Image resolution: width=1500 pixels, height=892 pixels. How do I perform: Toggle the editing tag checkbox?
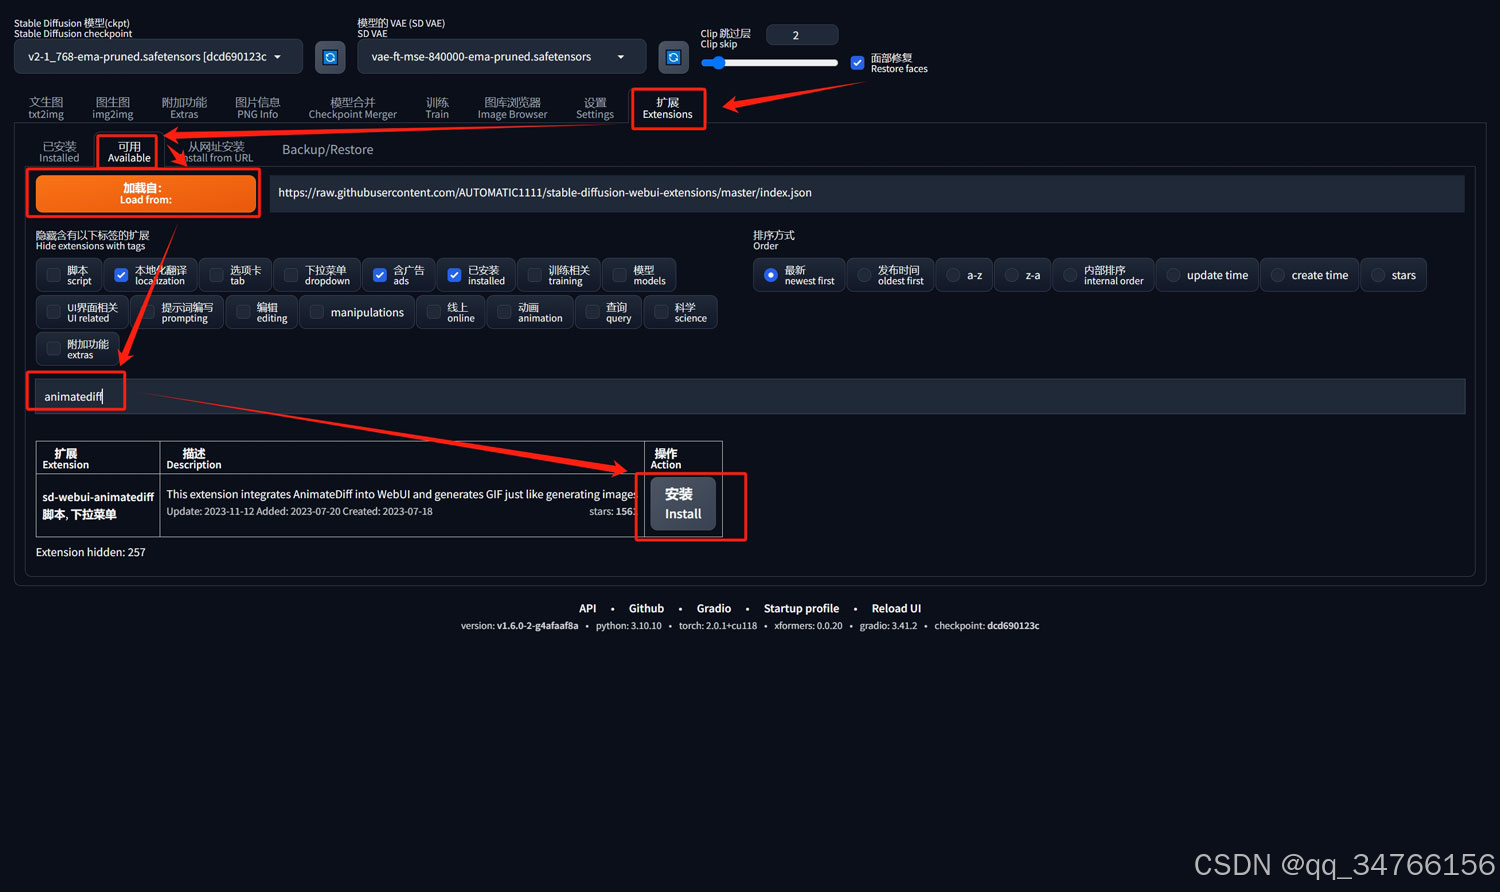click(x=243, y=312)
